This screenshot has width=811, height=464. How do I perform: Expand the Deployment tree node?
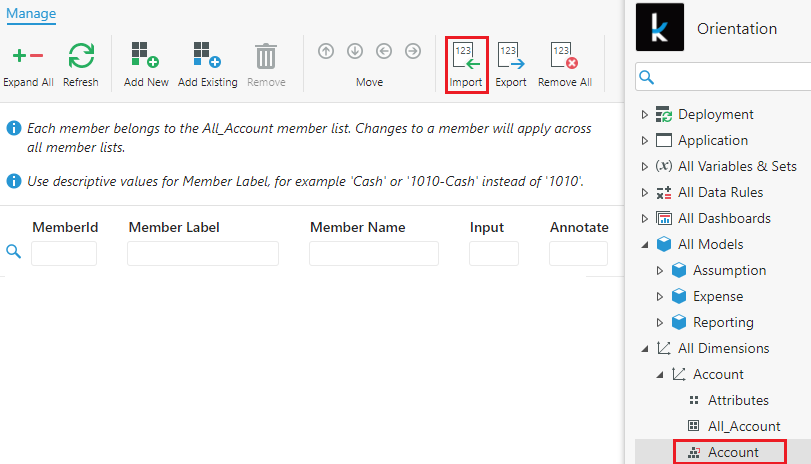tap(645, 115)
